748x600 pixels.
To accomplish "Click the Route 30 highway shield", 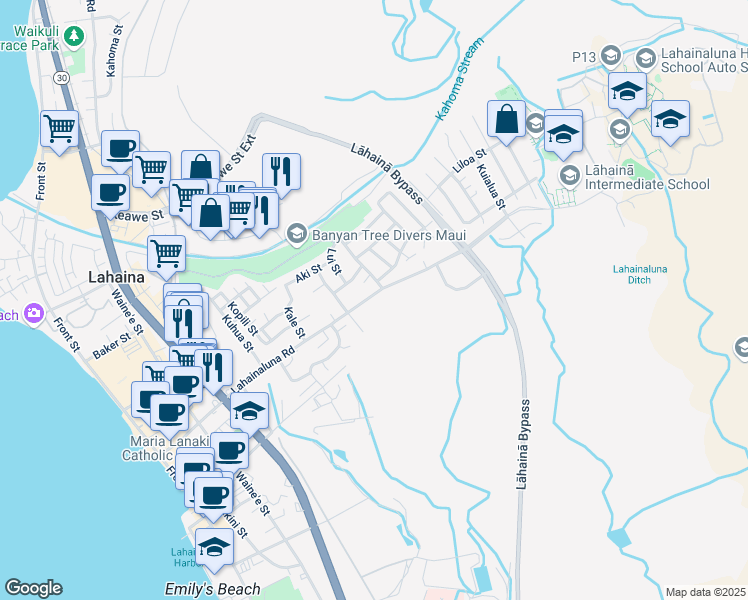I will (x=62, y=78).
